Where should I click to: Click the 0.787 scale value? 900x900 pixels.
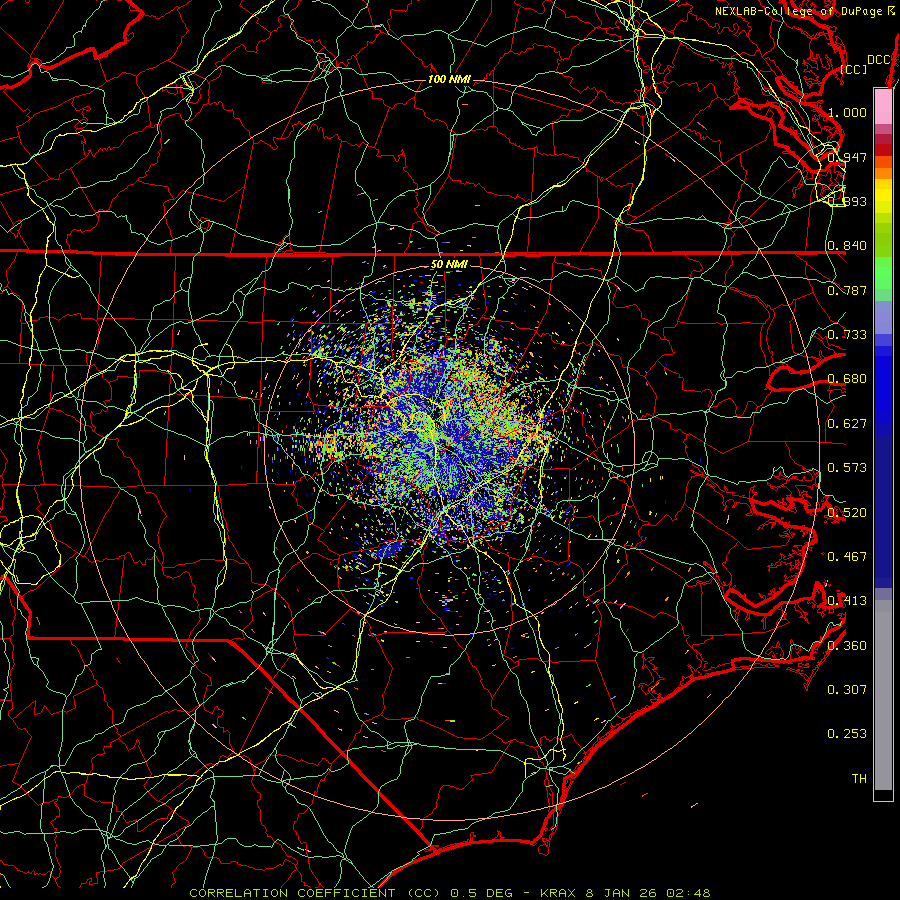[x=847, y=290]
